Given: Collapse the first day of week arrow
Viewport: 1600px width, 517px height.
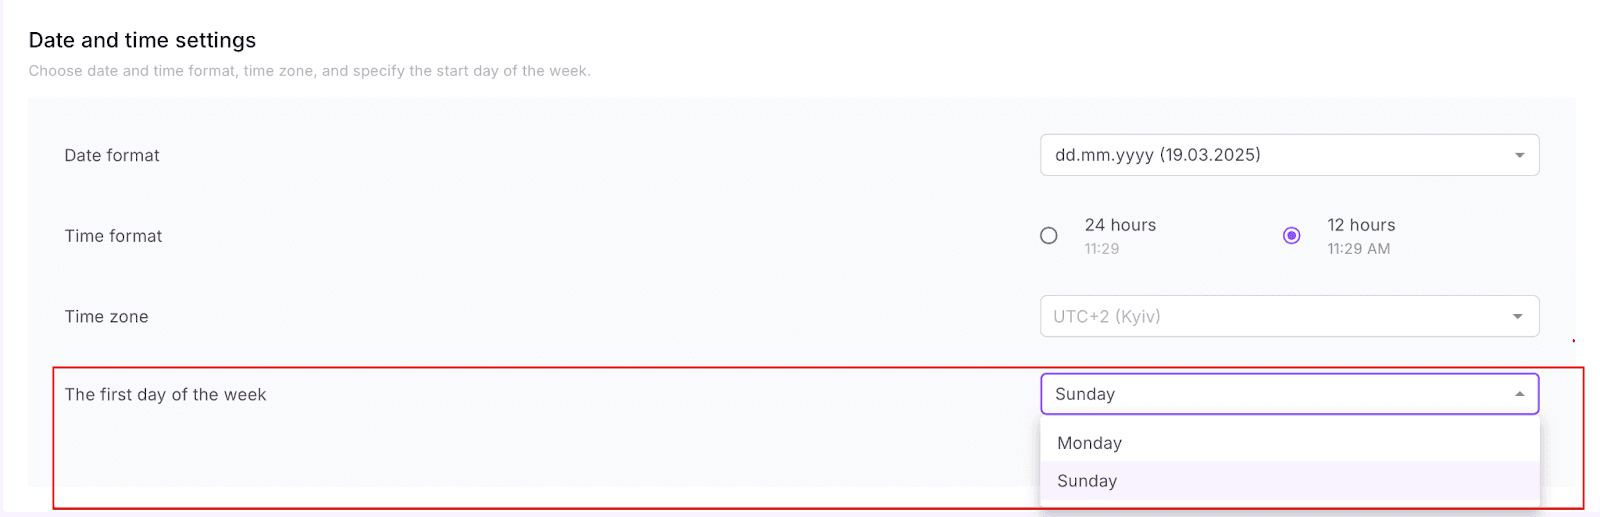Looking at the screenshot, I should coord(1519,394).
